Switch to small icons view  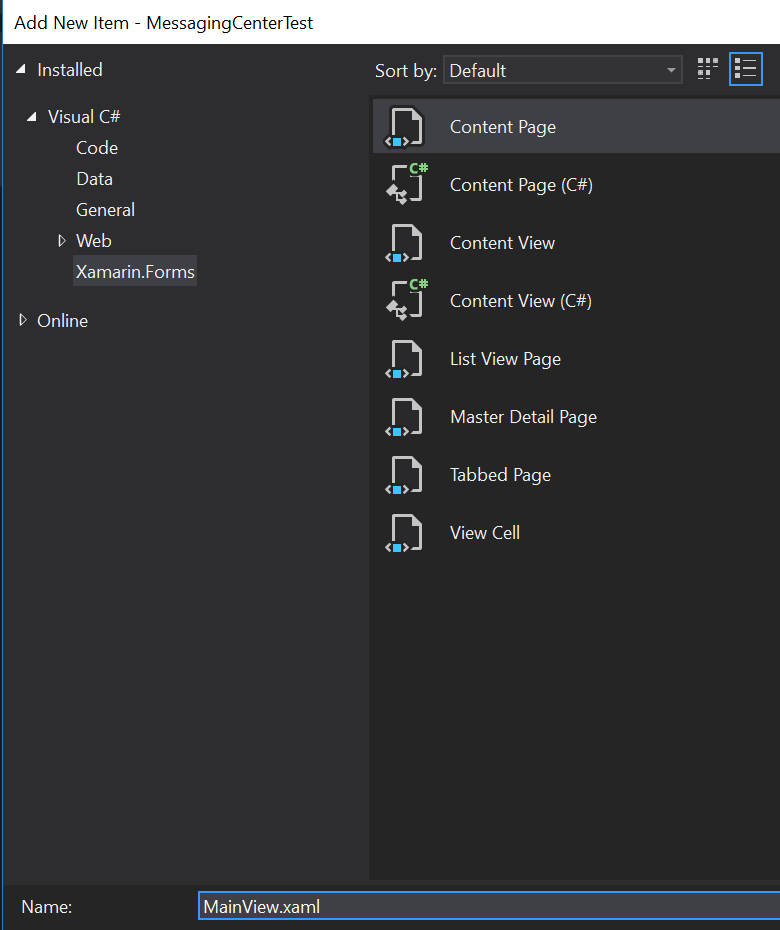click(707, 68)
